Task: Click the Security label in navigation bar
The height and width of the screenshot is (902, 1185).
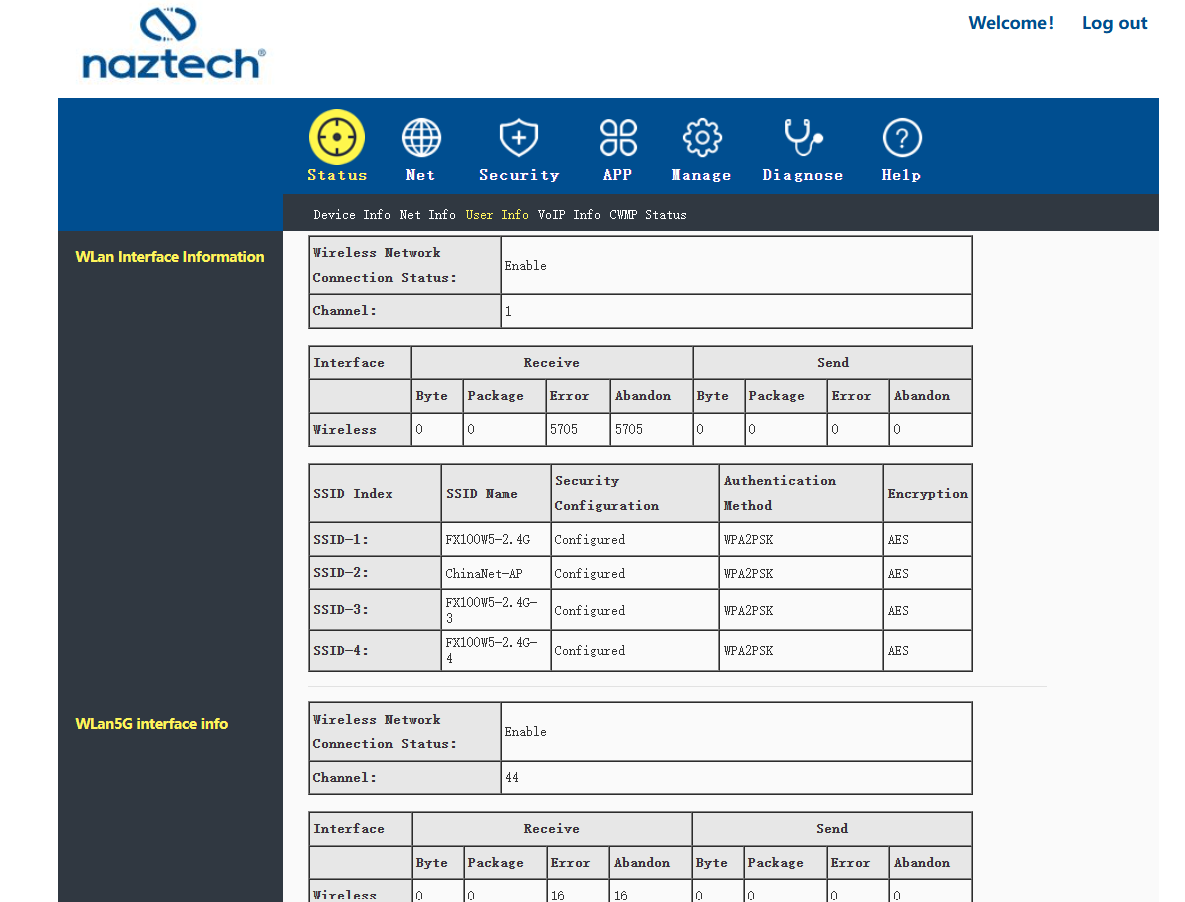Action: [519, 175]
